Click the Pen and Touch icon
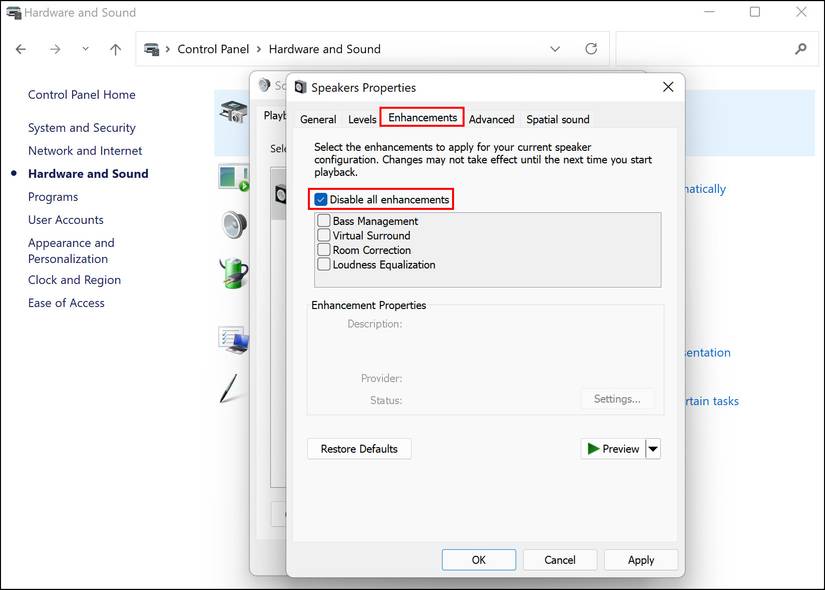The image size is (825, 590). [229, 388]
